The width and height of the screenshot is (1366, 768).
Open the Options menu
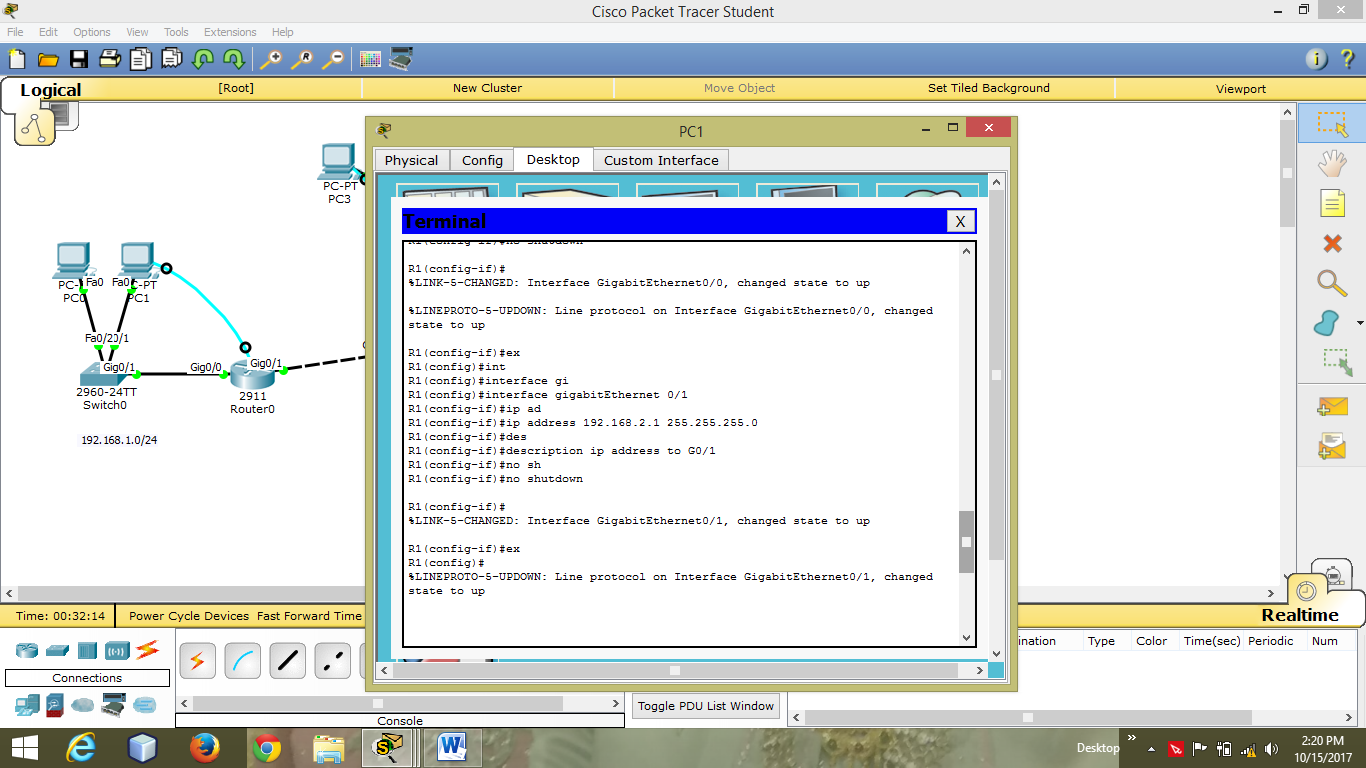[x=92, y=32]
